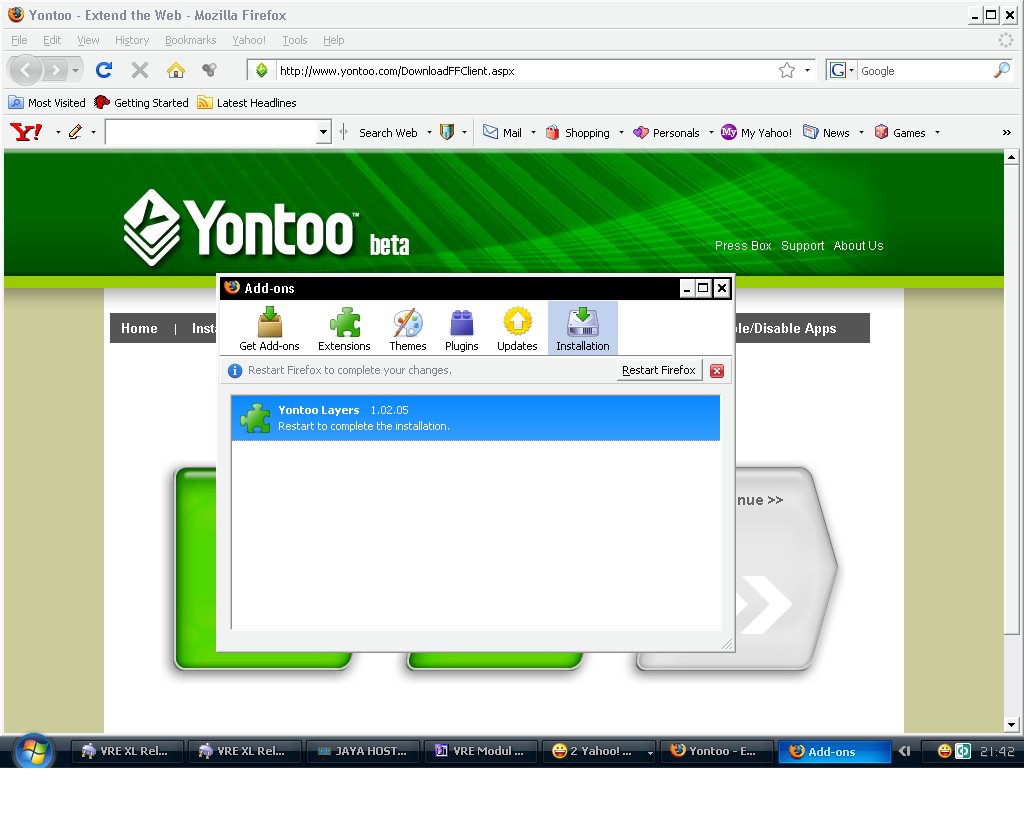Image resolution: width=1024 pixels, height=818 pixels.
Task: Open the Latest Headlines feed
Action: (247, 102)
